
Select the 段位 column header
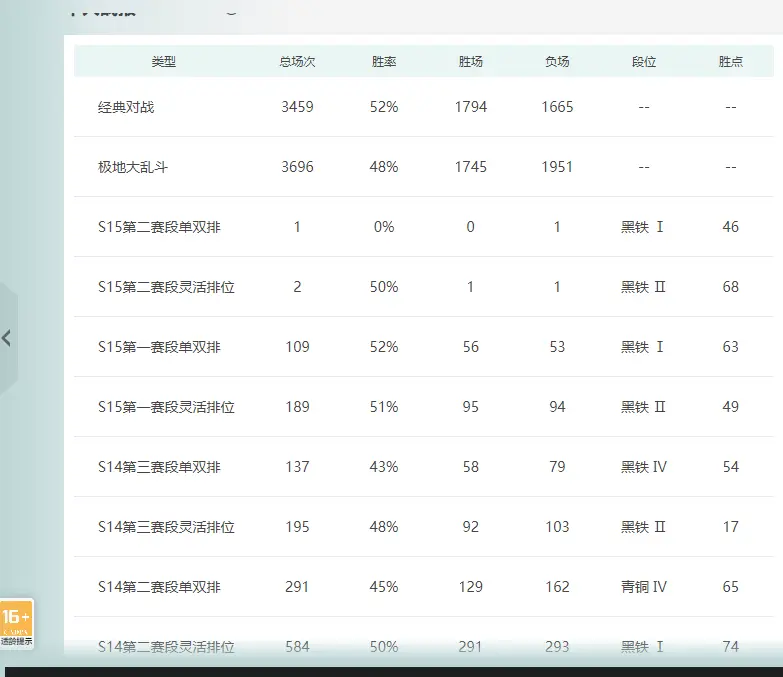(644, 62)
